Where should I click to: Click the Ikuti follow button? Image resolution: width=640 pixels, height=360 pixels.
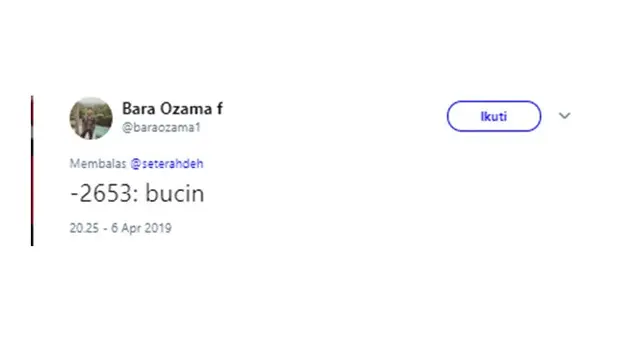(x=494, y=116)
